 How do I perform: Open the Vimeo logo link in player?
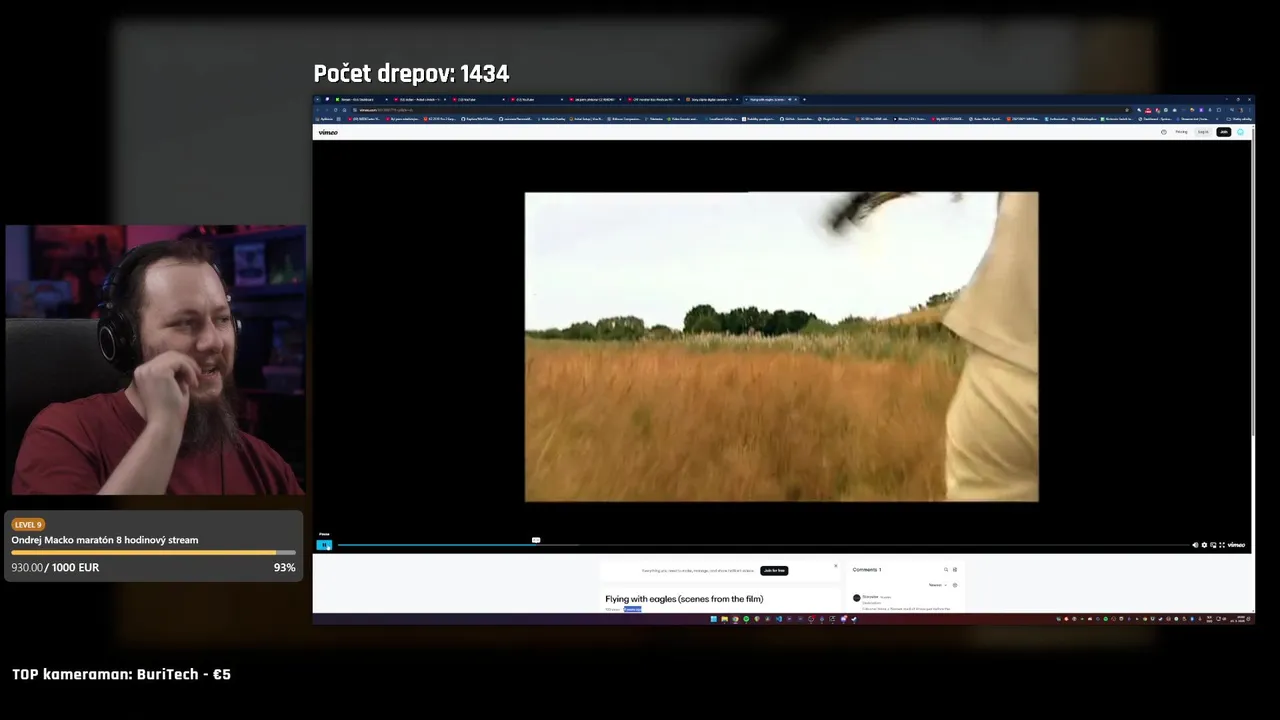(1236, 545)
